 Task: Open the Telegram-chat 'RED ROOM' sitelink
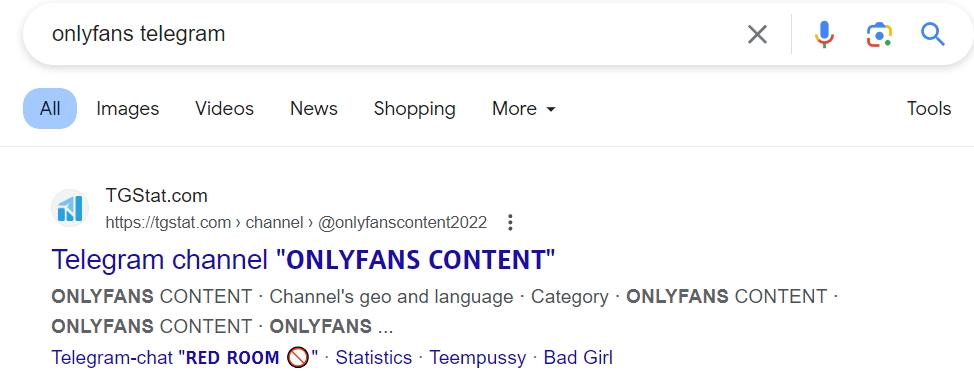pos(184,358)
